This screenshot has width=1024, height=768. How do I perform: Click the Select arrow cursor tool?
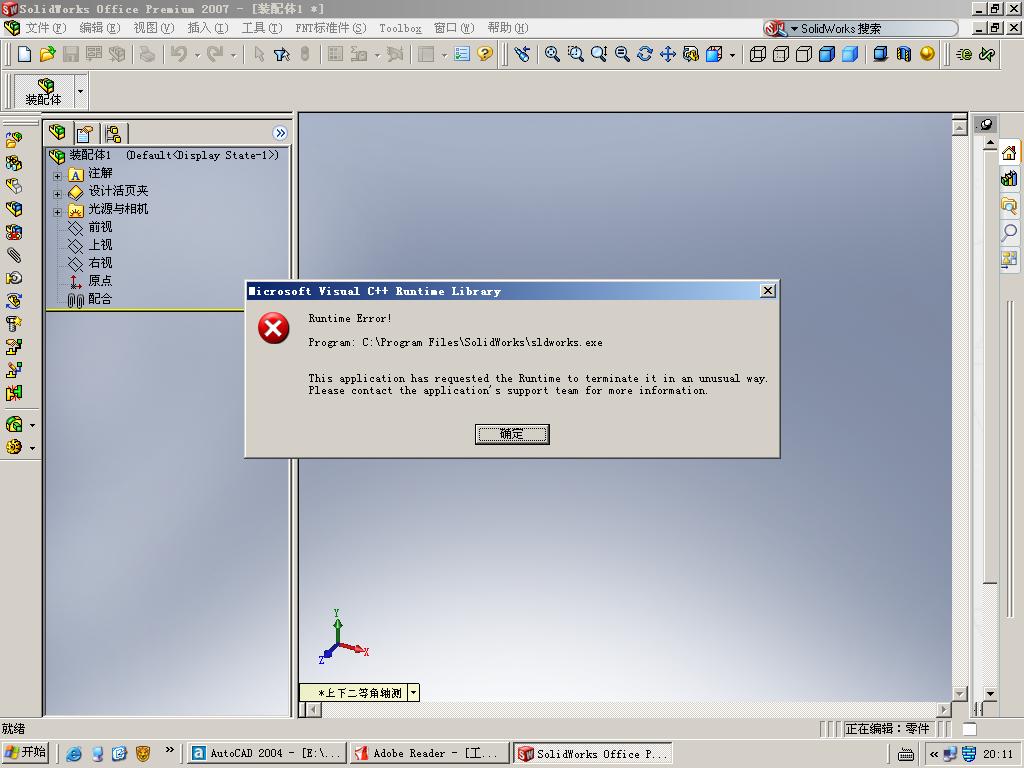click(x=259, y=54)
